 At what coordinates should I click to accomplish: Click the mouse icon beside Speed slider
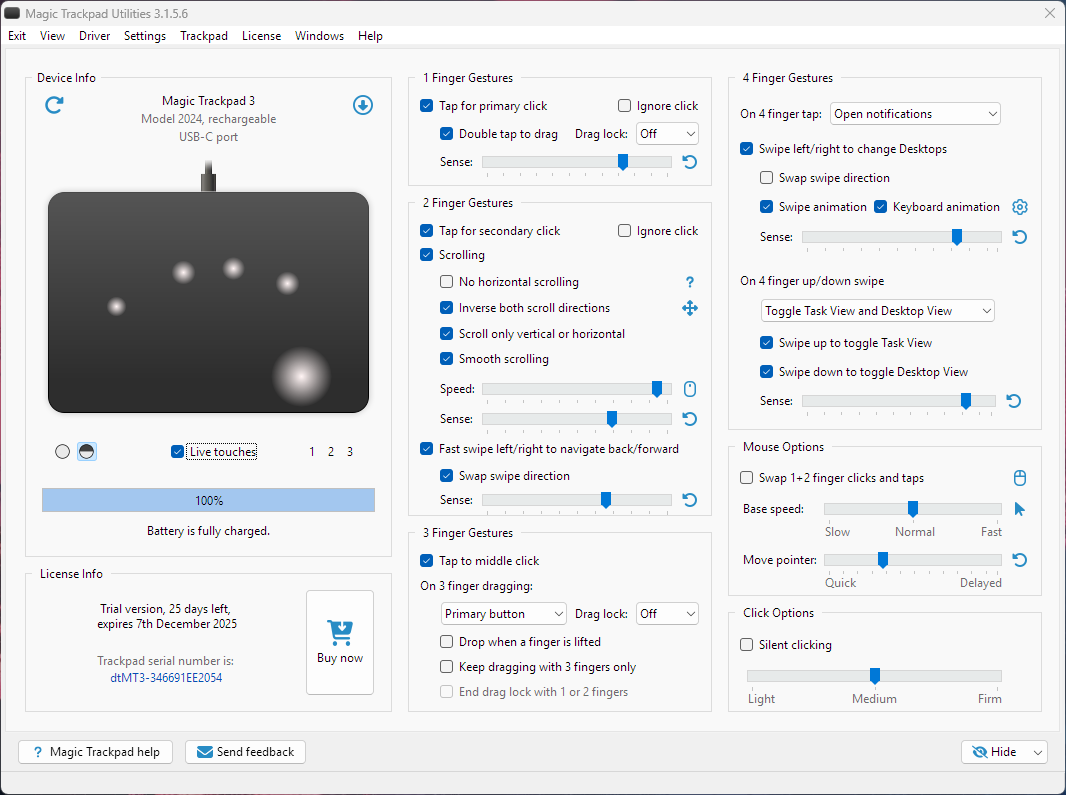tap(689, 389)
